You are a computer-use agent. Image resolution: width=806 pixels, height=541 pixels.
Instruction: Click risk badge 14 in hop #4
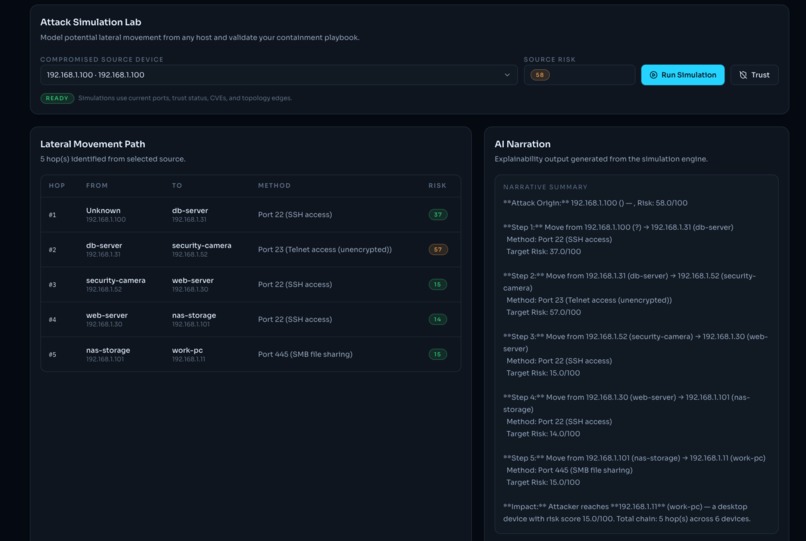(x=438, y=320)
